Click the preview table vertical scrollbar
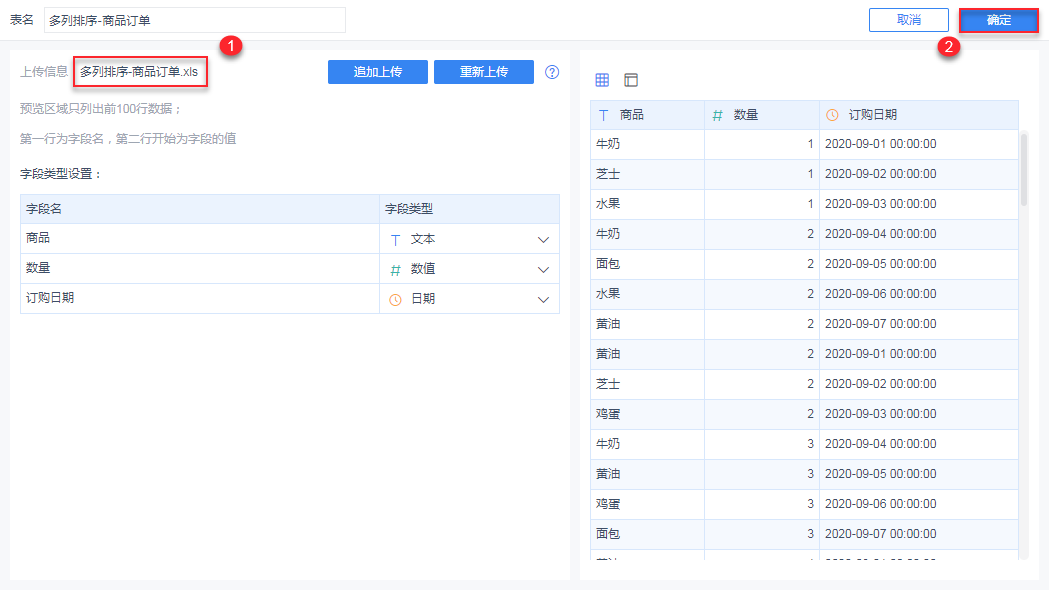Screen dimensions: 1049x590 [x=1023, y=170]
